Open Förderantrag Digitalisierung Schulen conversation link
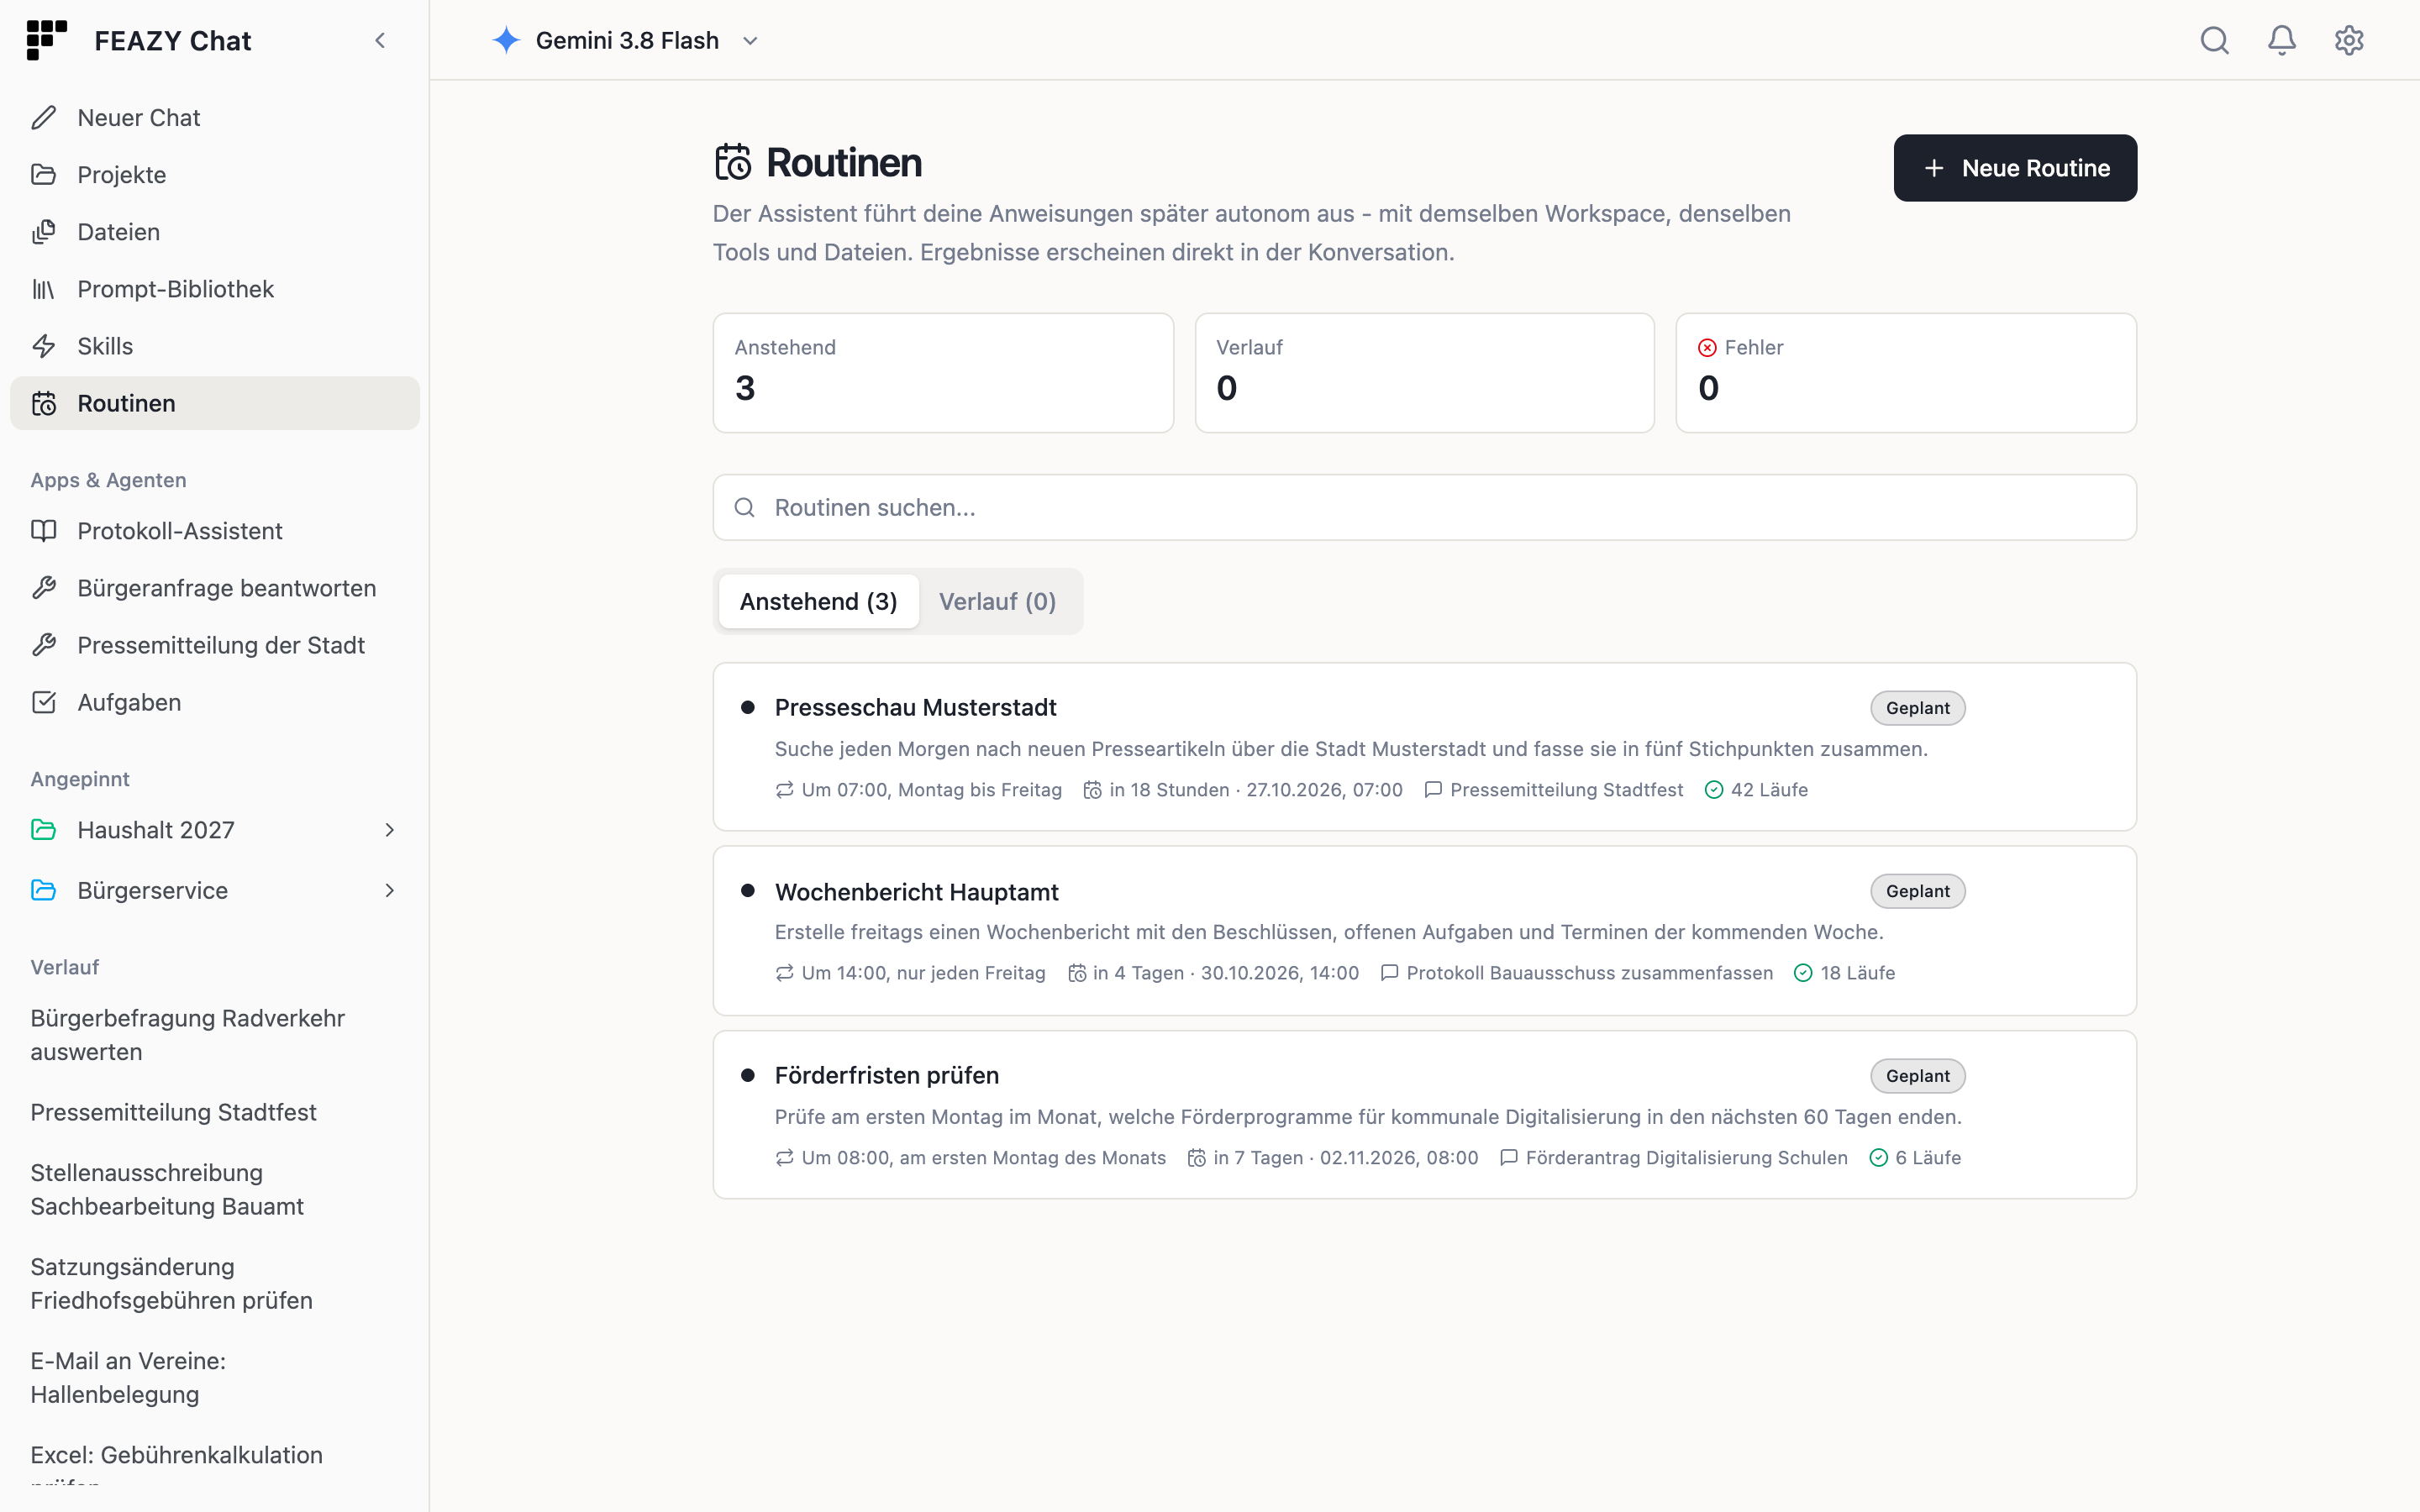 (1674, 1157)
